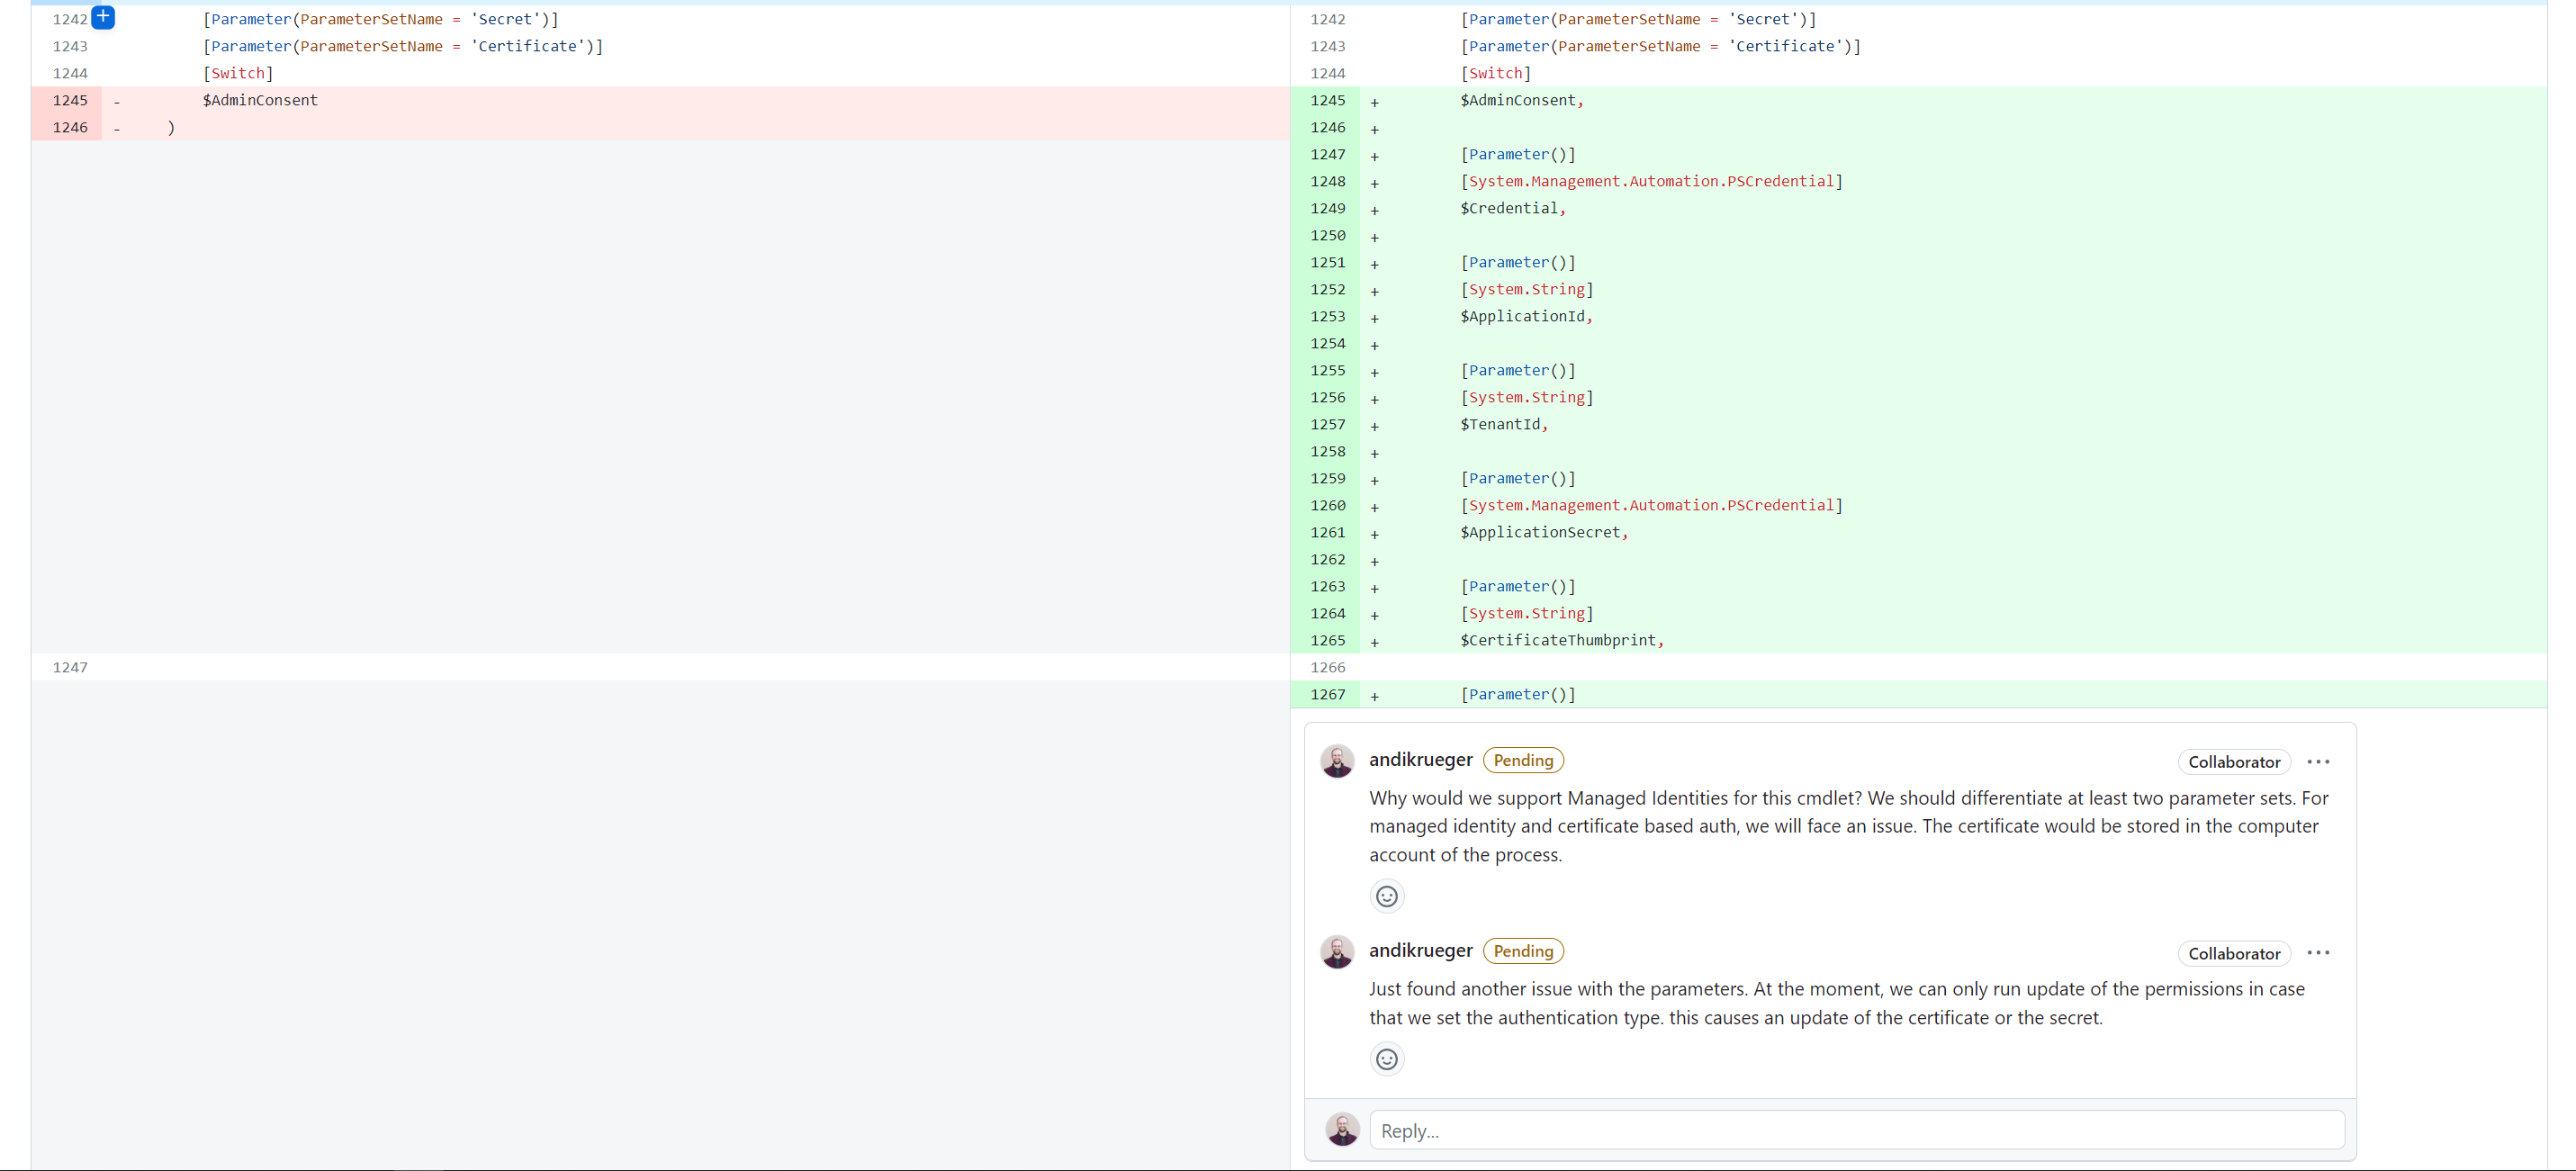This screenshot has width=2576, height=1171.
Task: Click removed line number 1245 on left side
Action: [x=70, y=100]
